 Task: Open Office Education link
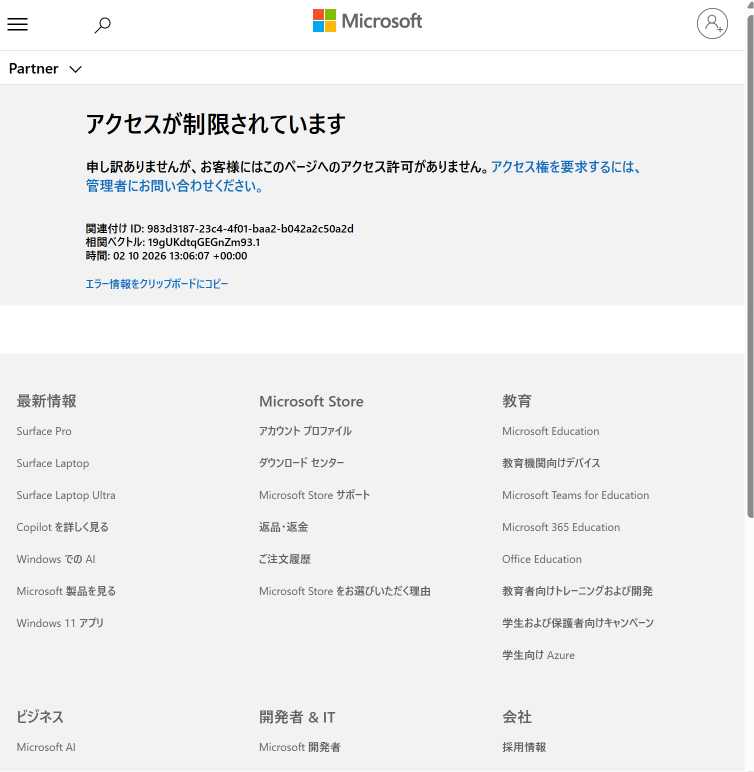click(x=542, y=559)
